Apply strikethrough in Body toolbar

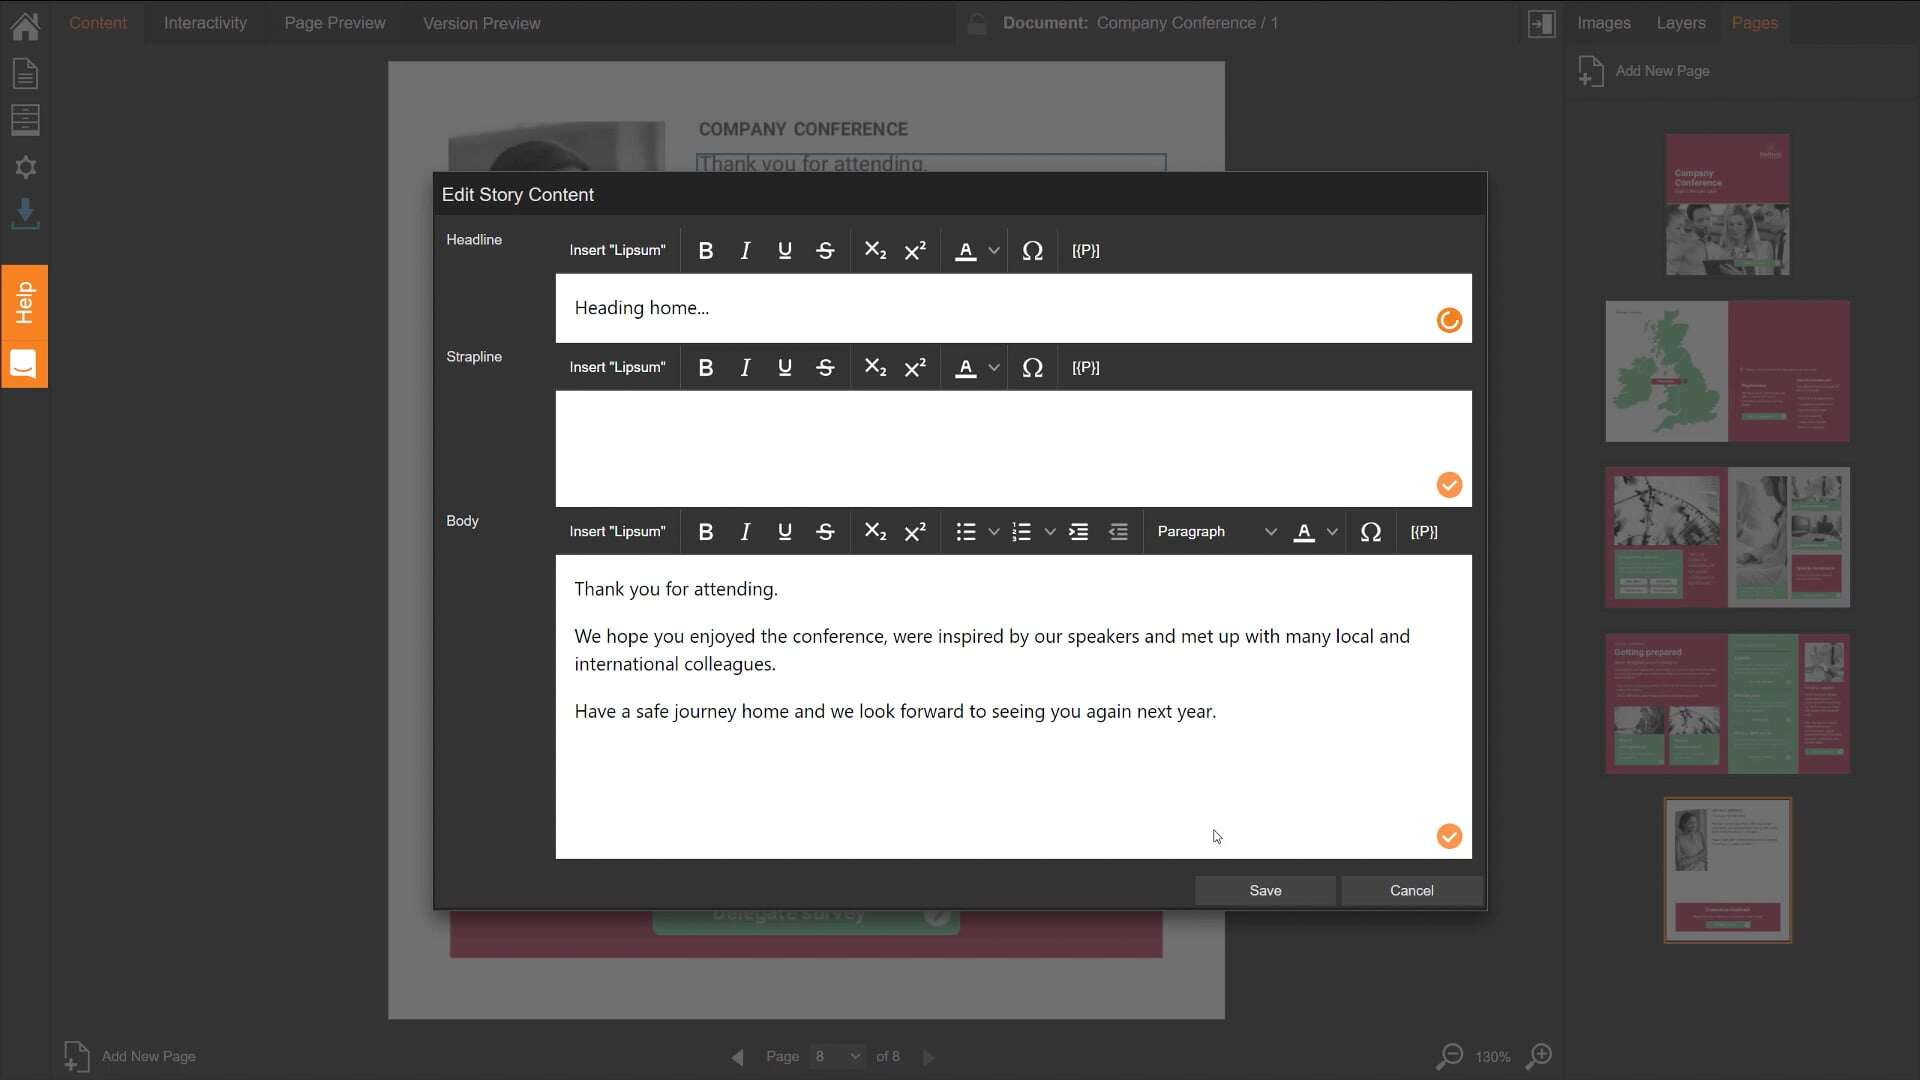(x=825, y=532)
